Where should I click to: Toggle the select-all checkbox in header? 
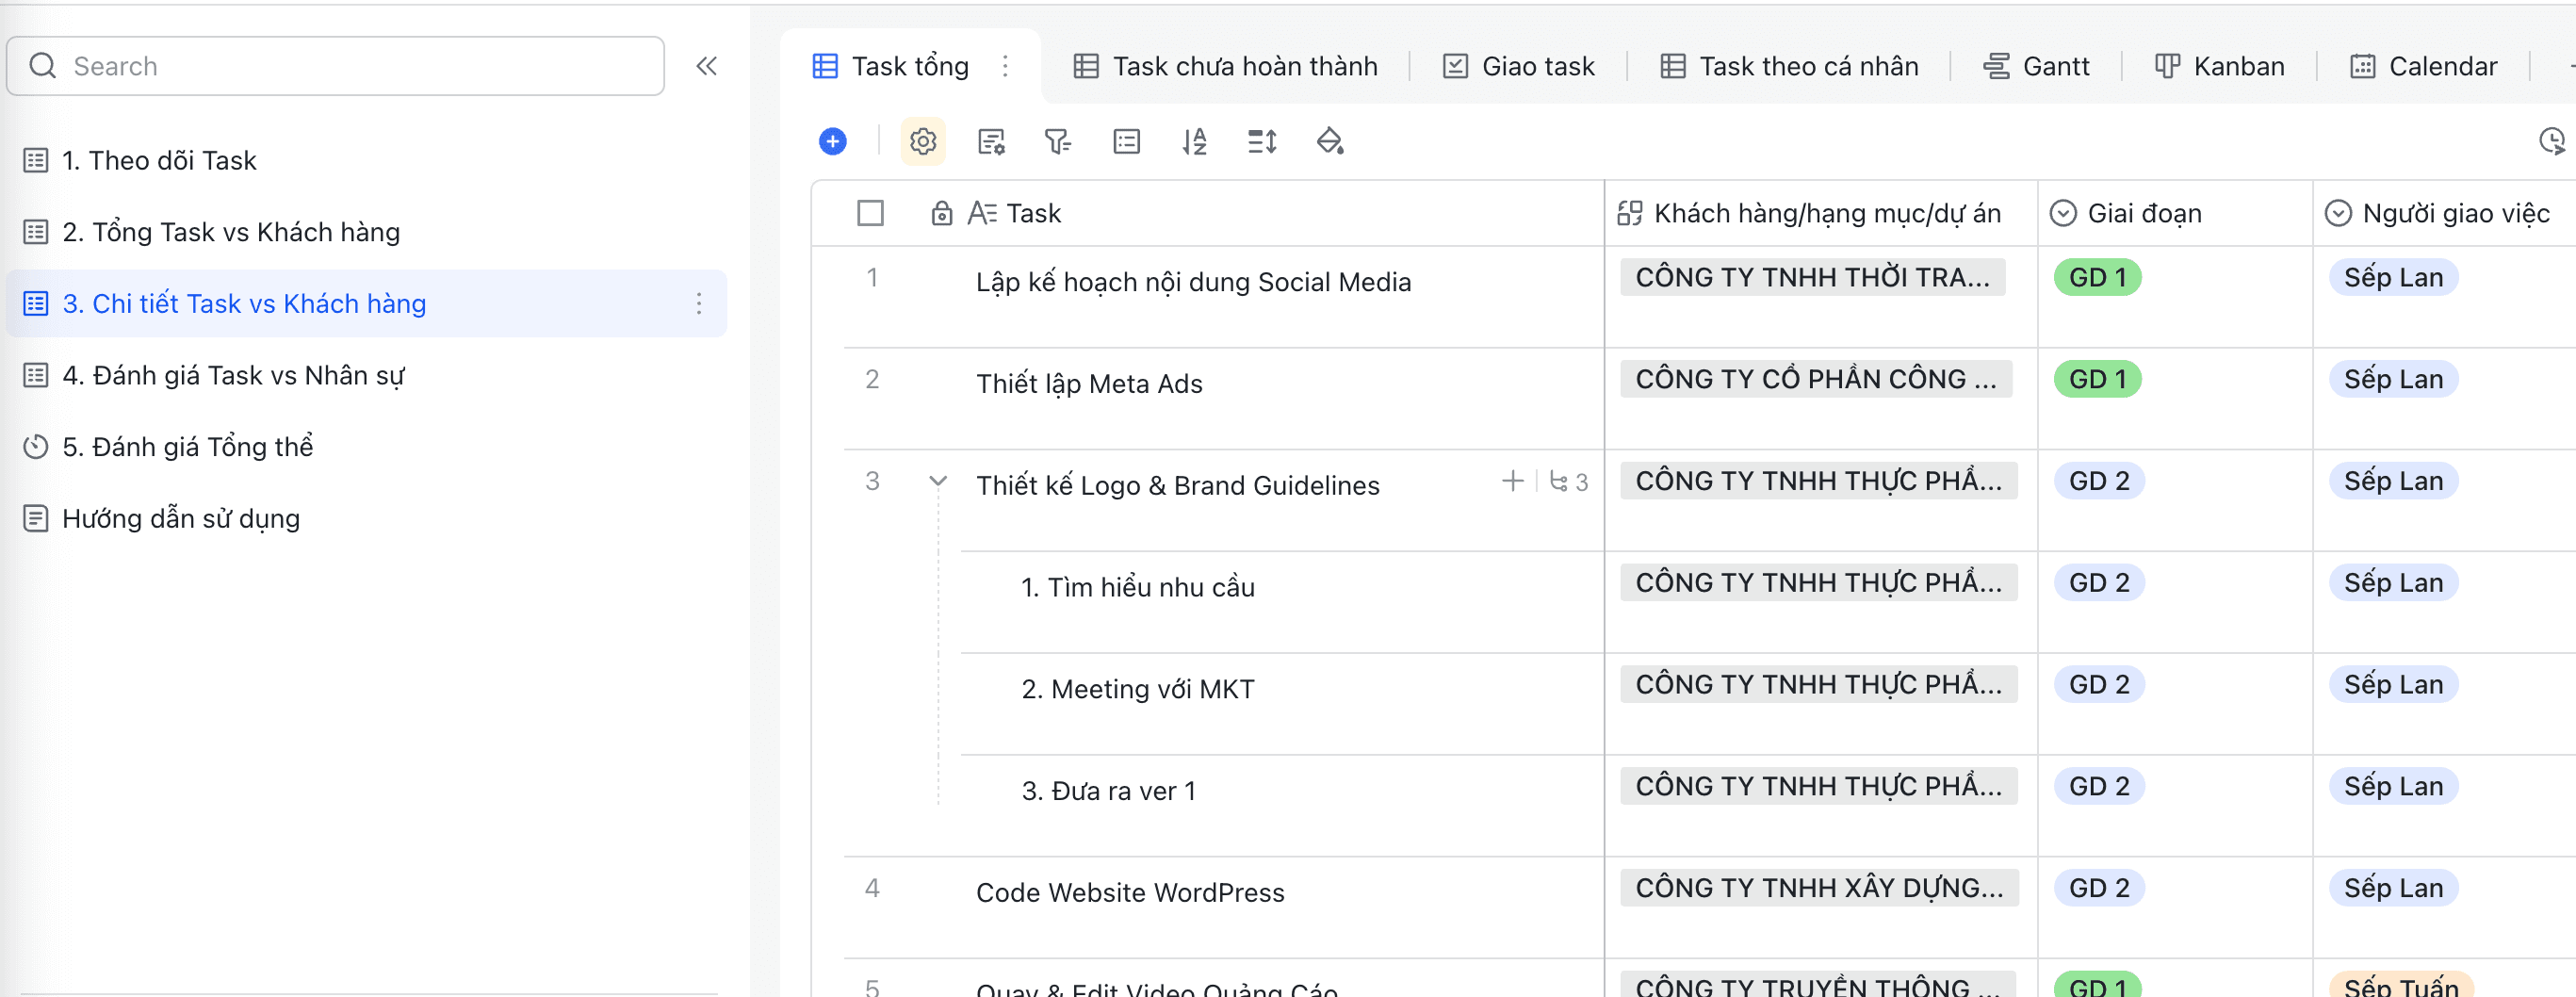[x=870, y=213]
